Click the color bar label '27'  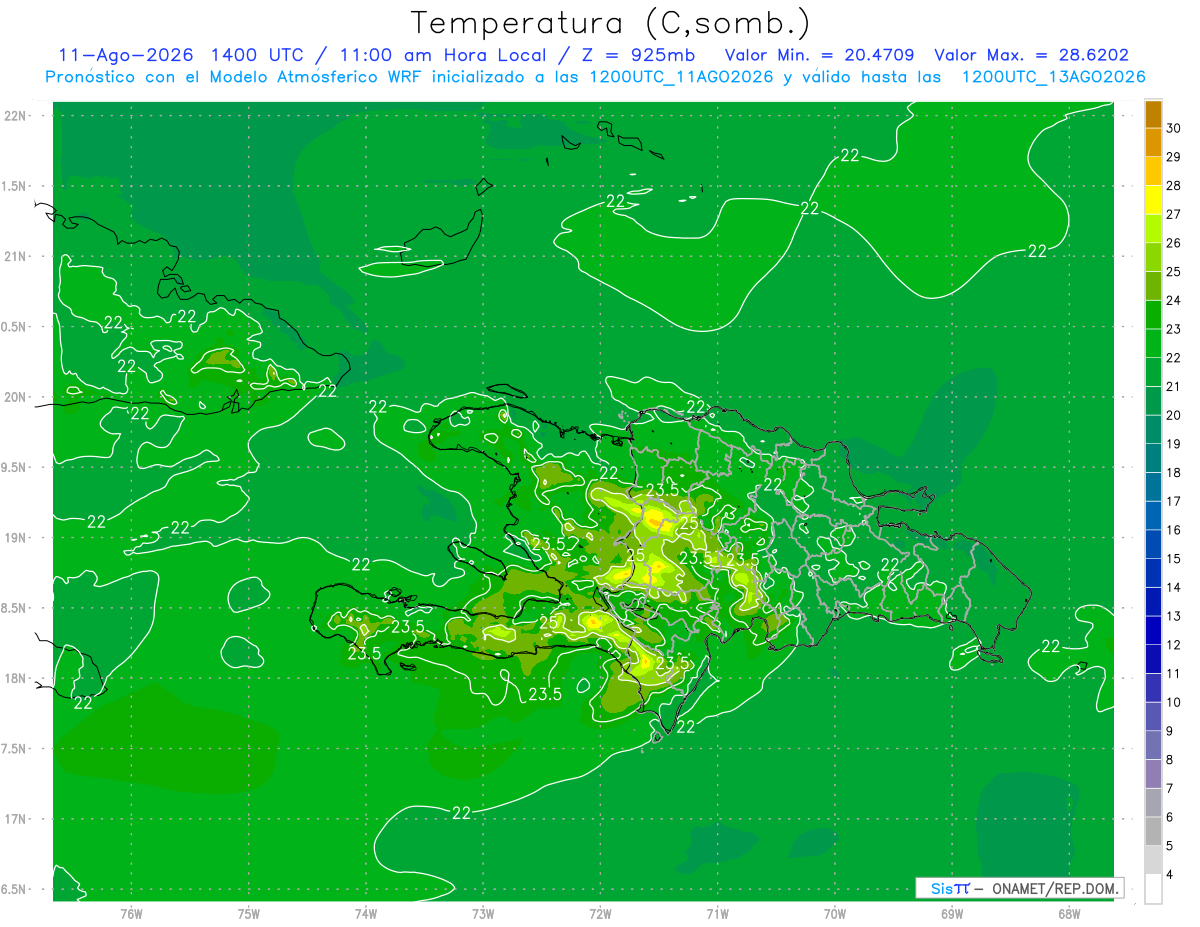(1174, 214)
